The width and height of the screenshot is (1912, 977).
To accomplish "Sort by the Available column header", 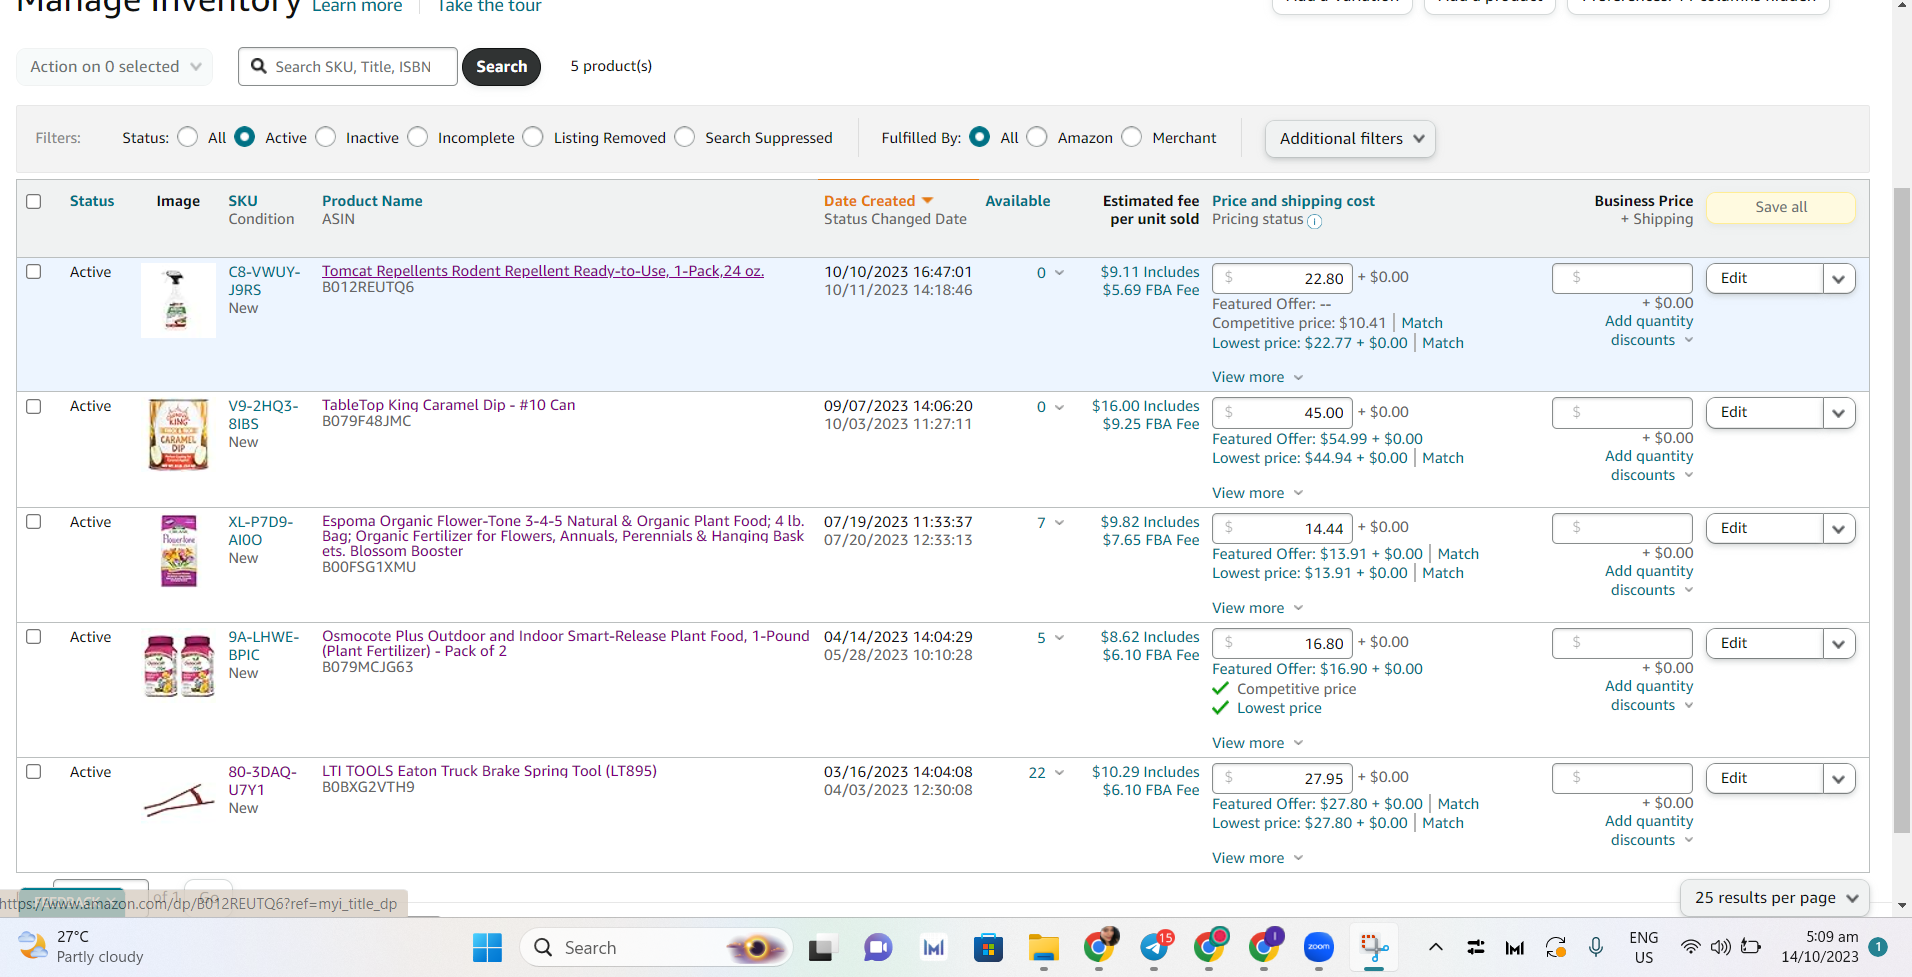I will click(1018, 201).
